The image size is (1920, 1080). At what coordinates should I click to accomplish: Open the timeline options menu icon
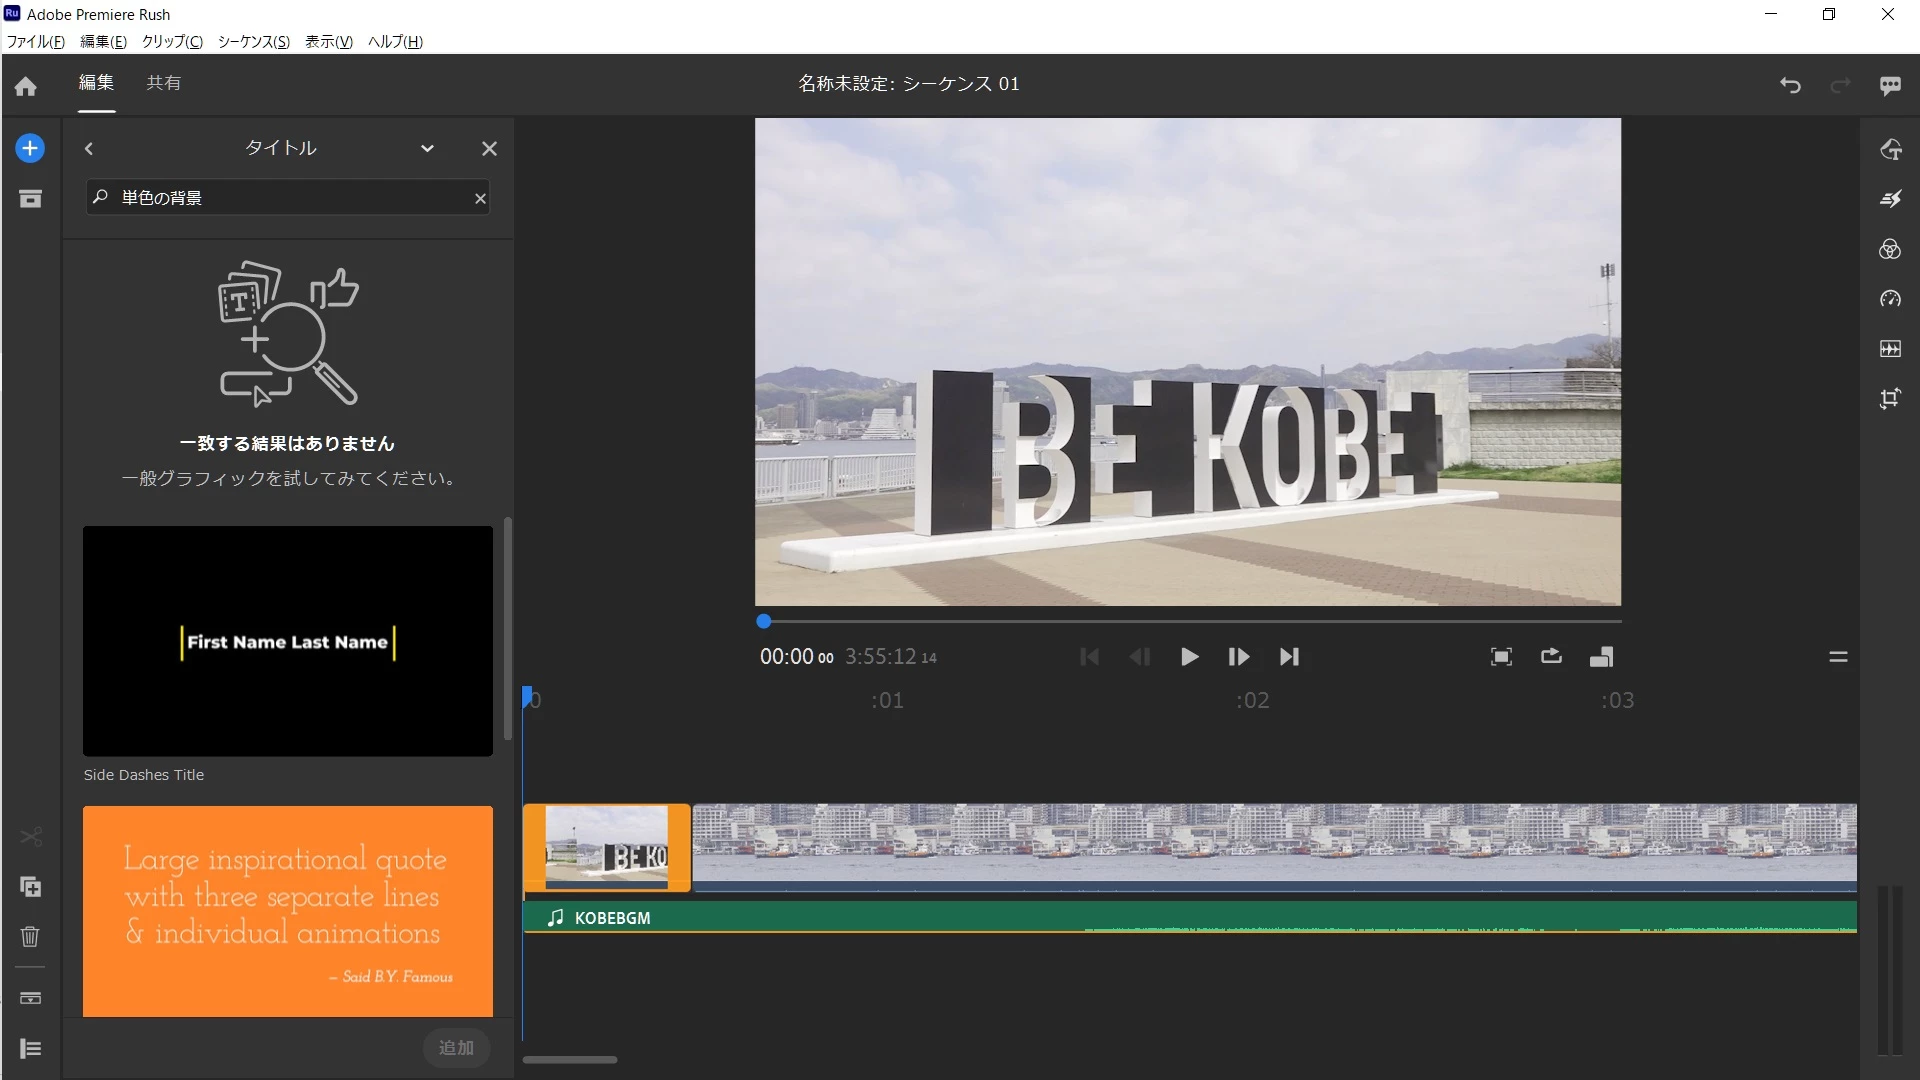tap(1838, 657)
